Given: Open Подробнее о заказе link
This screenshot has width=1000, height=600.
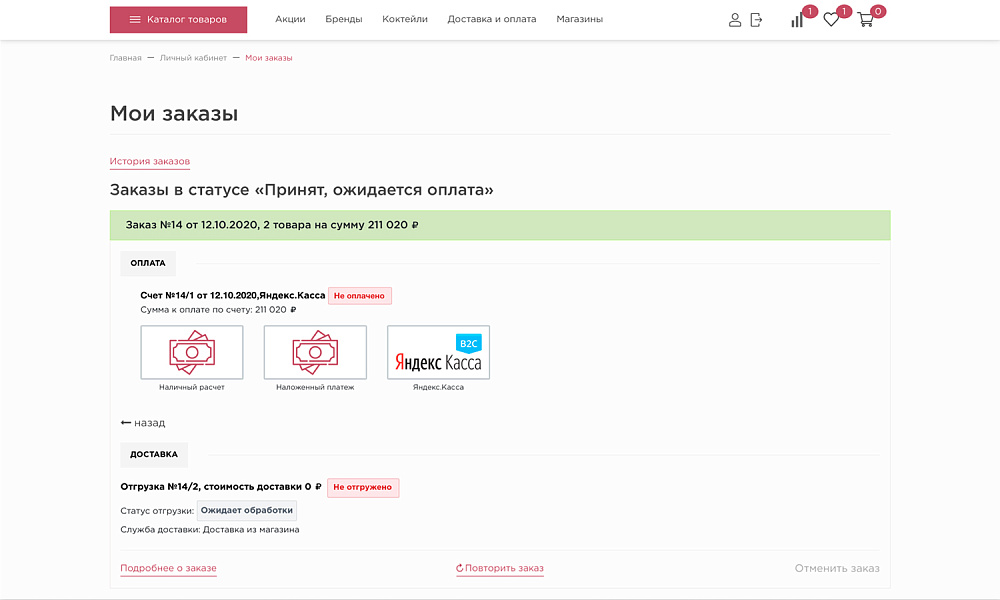Looking at the screenshot, I should 168,567.
